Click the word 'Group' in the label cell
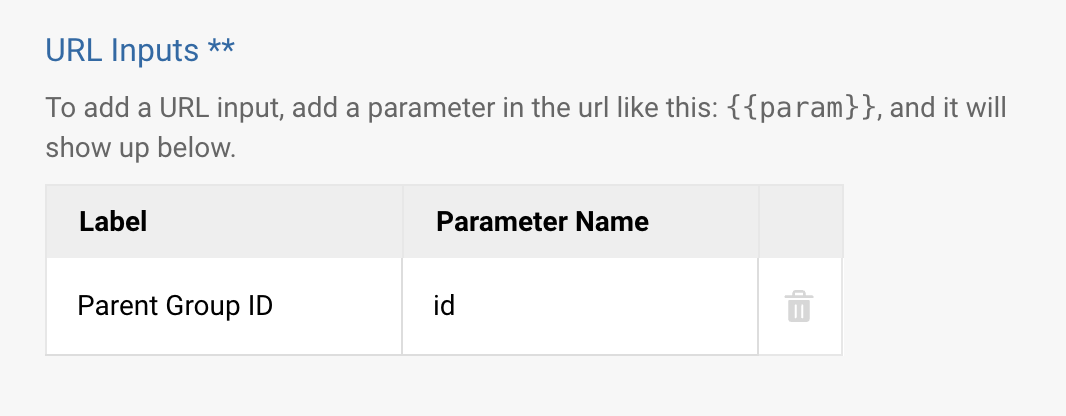 193,306
